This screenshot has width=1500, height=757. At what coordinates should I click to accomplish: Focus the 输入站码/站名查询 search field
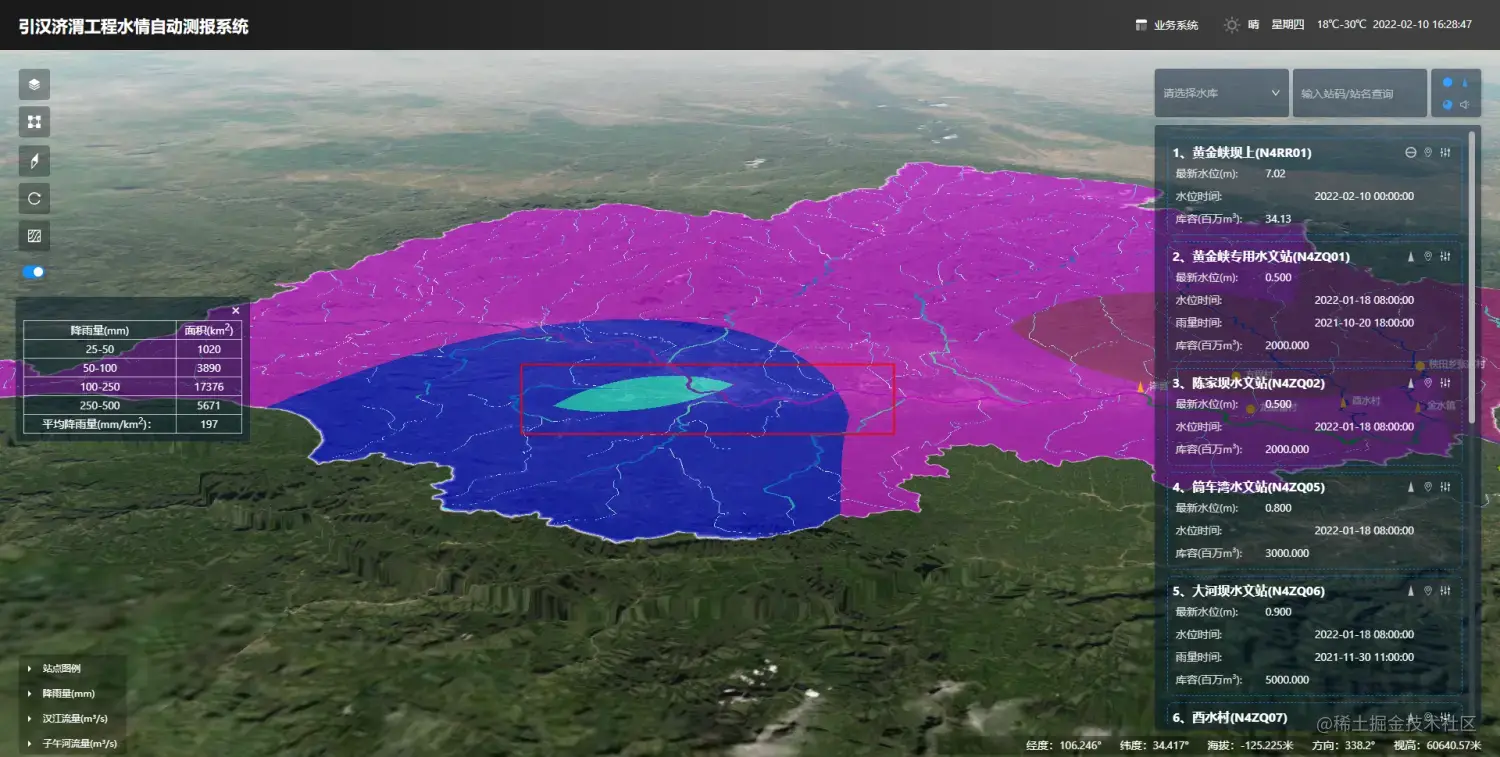pyautogui.click(x=1359, y=93)
